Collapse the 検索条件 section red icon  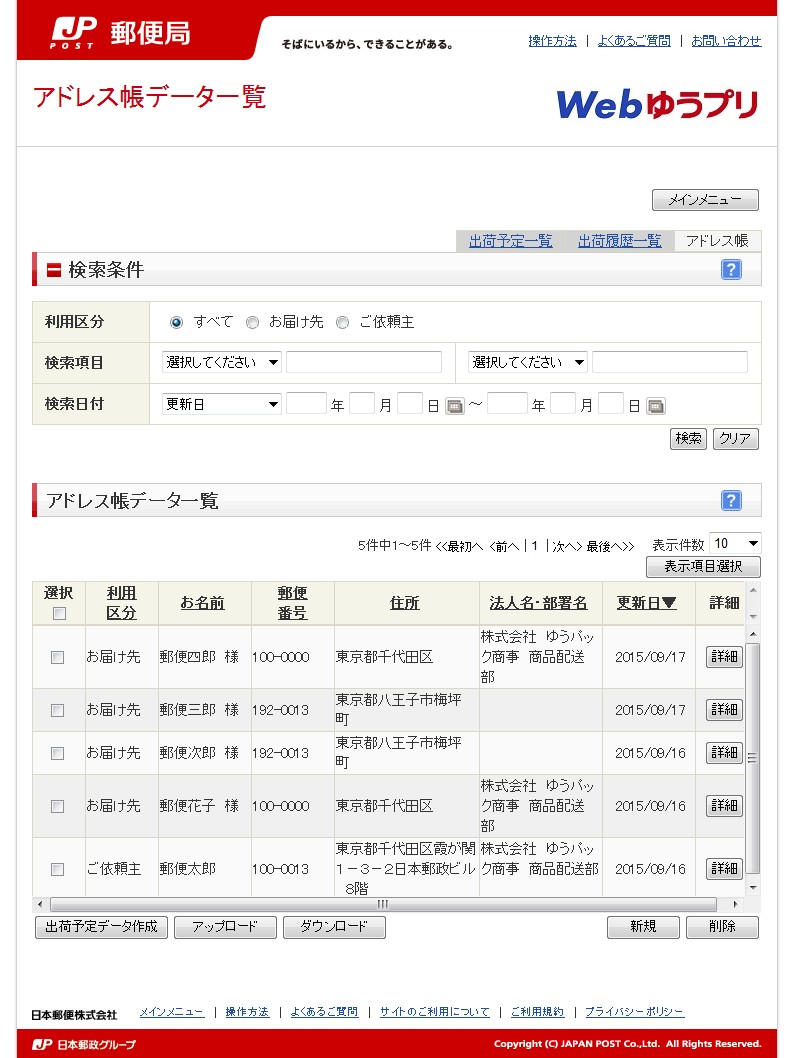[x=54, y=270]
